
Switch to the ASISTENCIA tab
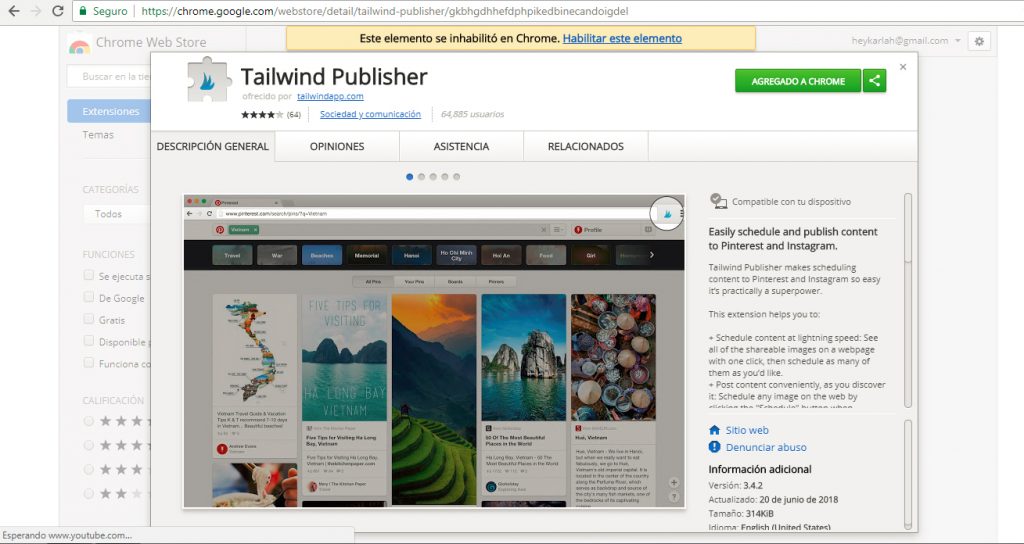(x=461, y=146)
